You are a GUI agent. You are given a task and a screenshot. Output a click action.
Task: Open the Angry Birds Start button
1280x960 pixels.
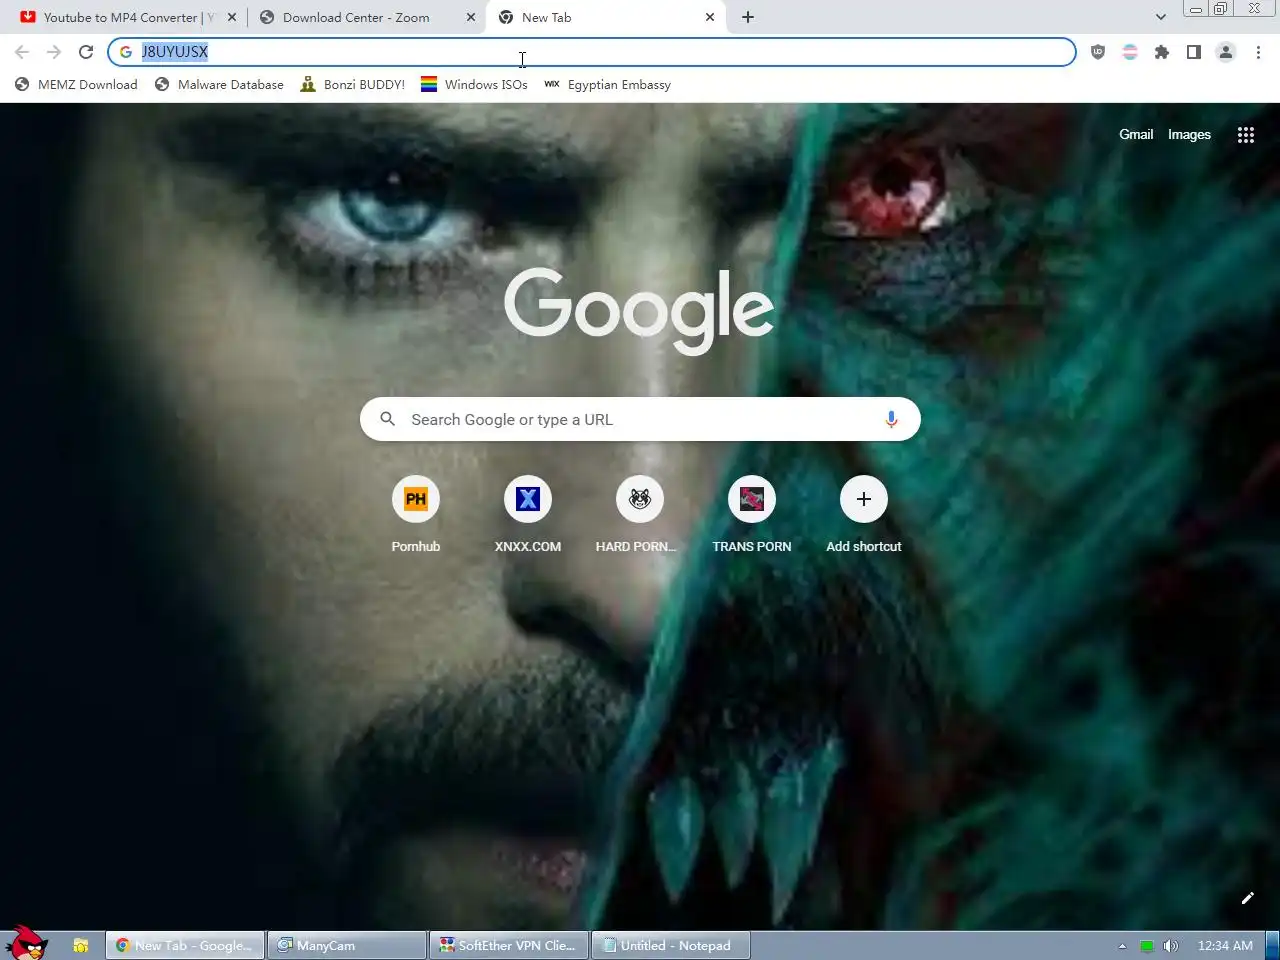(x=26, y=942)
